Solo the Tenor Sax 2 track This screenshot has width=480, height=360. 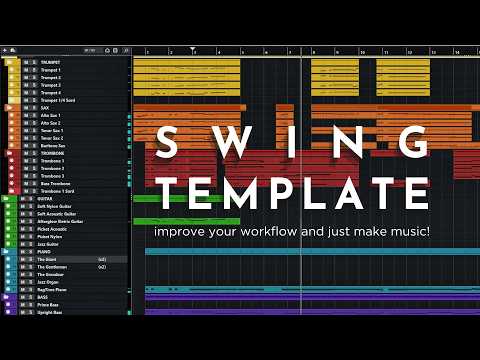coord(34,138)
